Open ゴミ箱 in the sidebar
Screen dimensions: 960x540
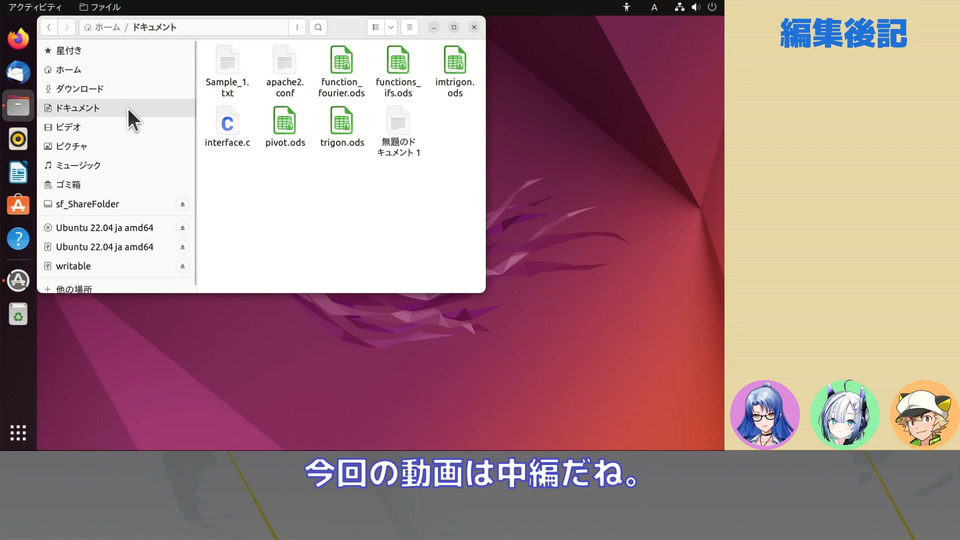click(116, 185)
